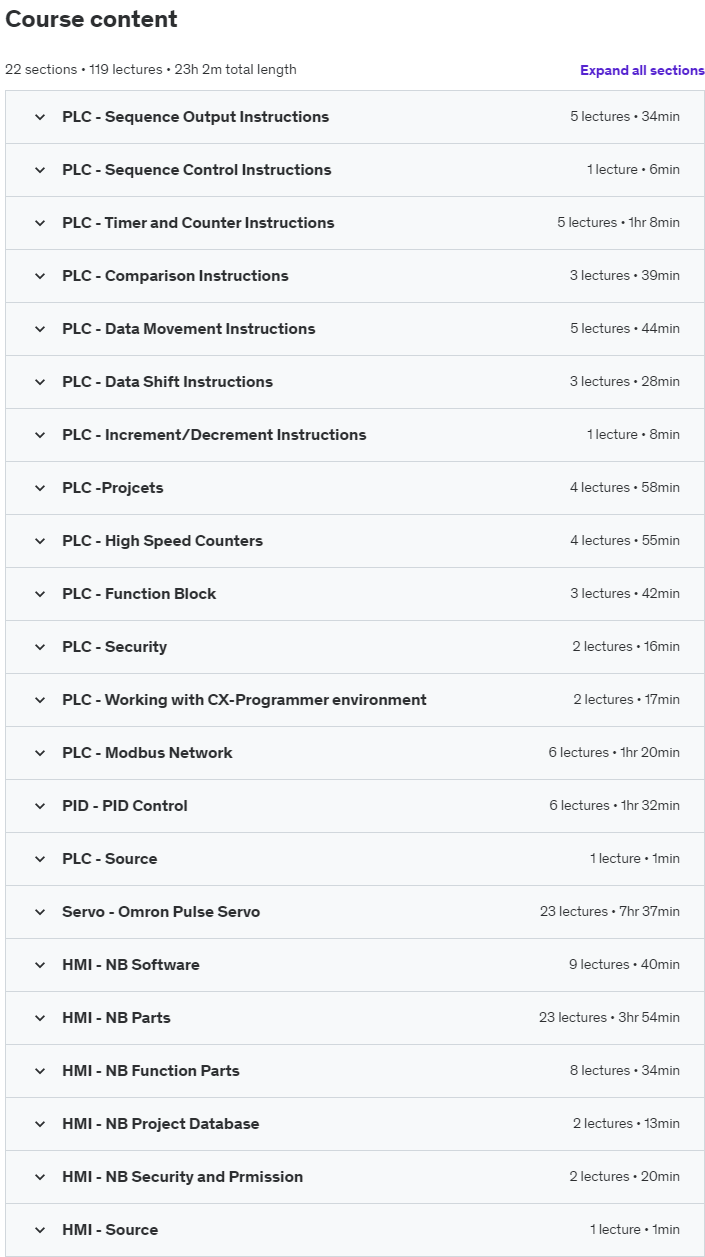The height and width of the screenshot is (1257, 705).
Task: Select the HMI - Source section header
Action: coord(110,1230)
